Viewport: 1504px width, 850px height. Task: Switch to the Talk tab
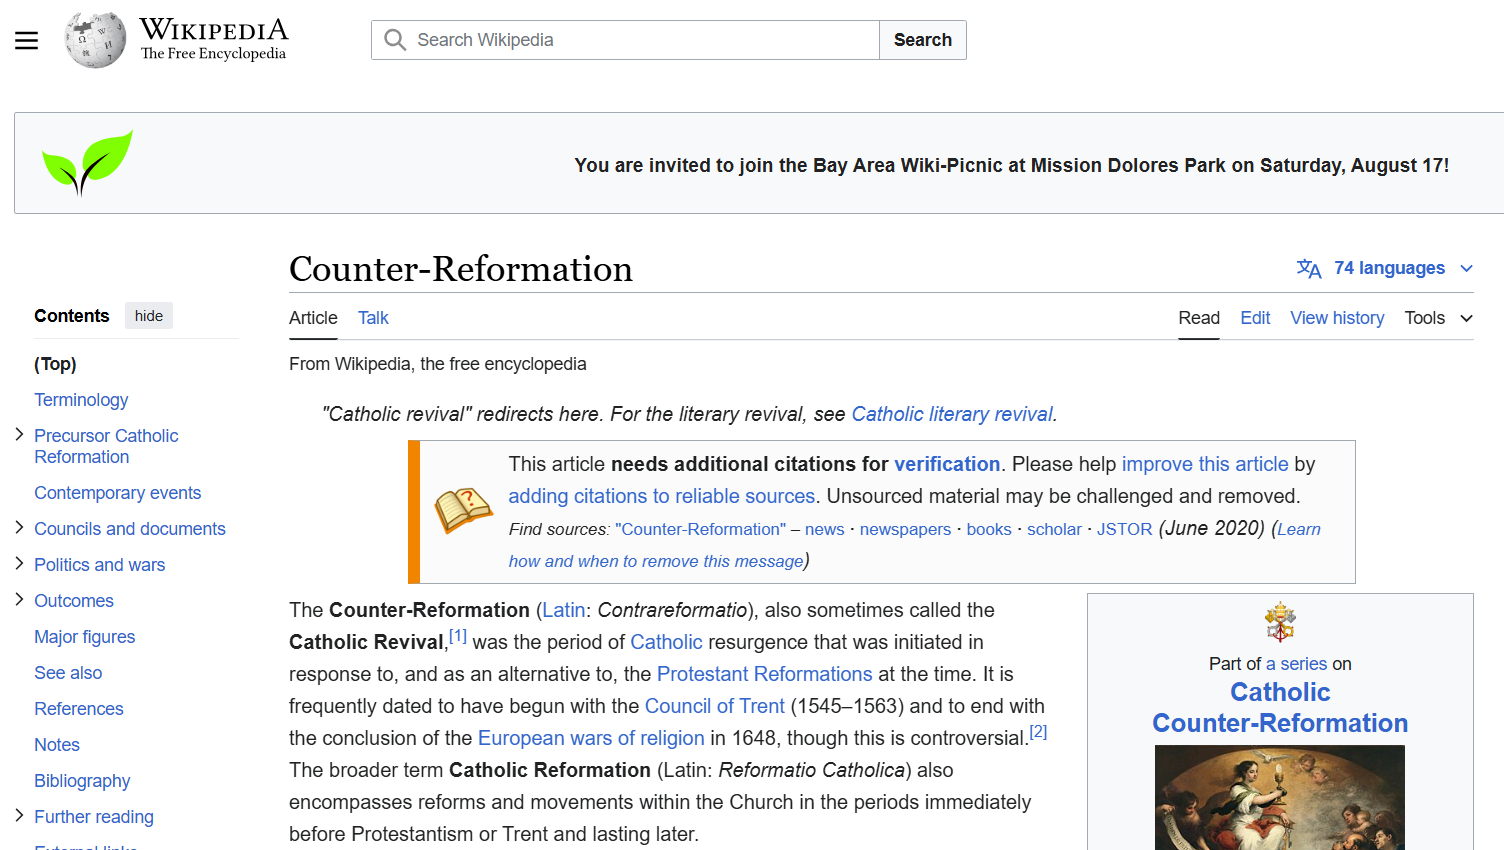click(x=373, y=318)
